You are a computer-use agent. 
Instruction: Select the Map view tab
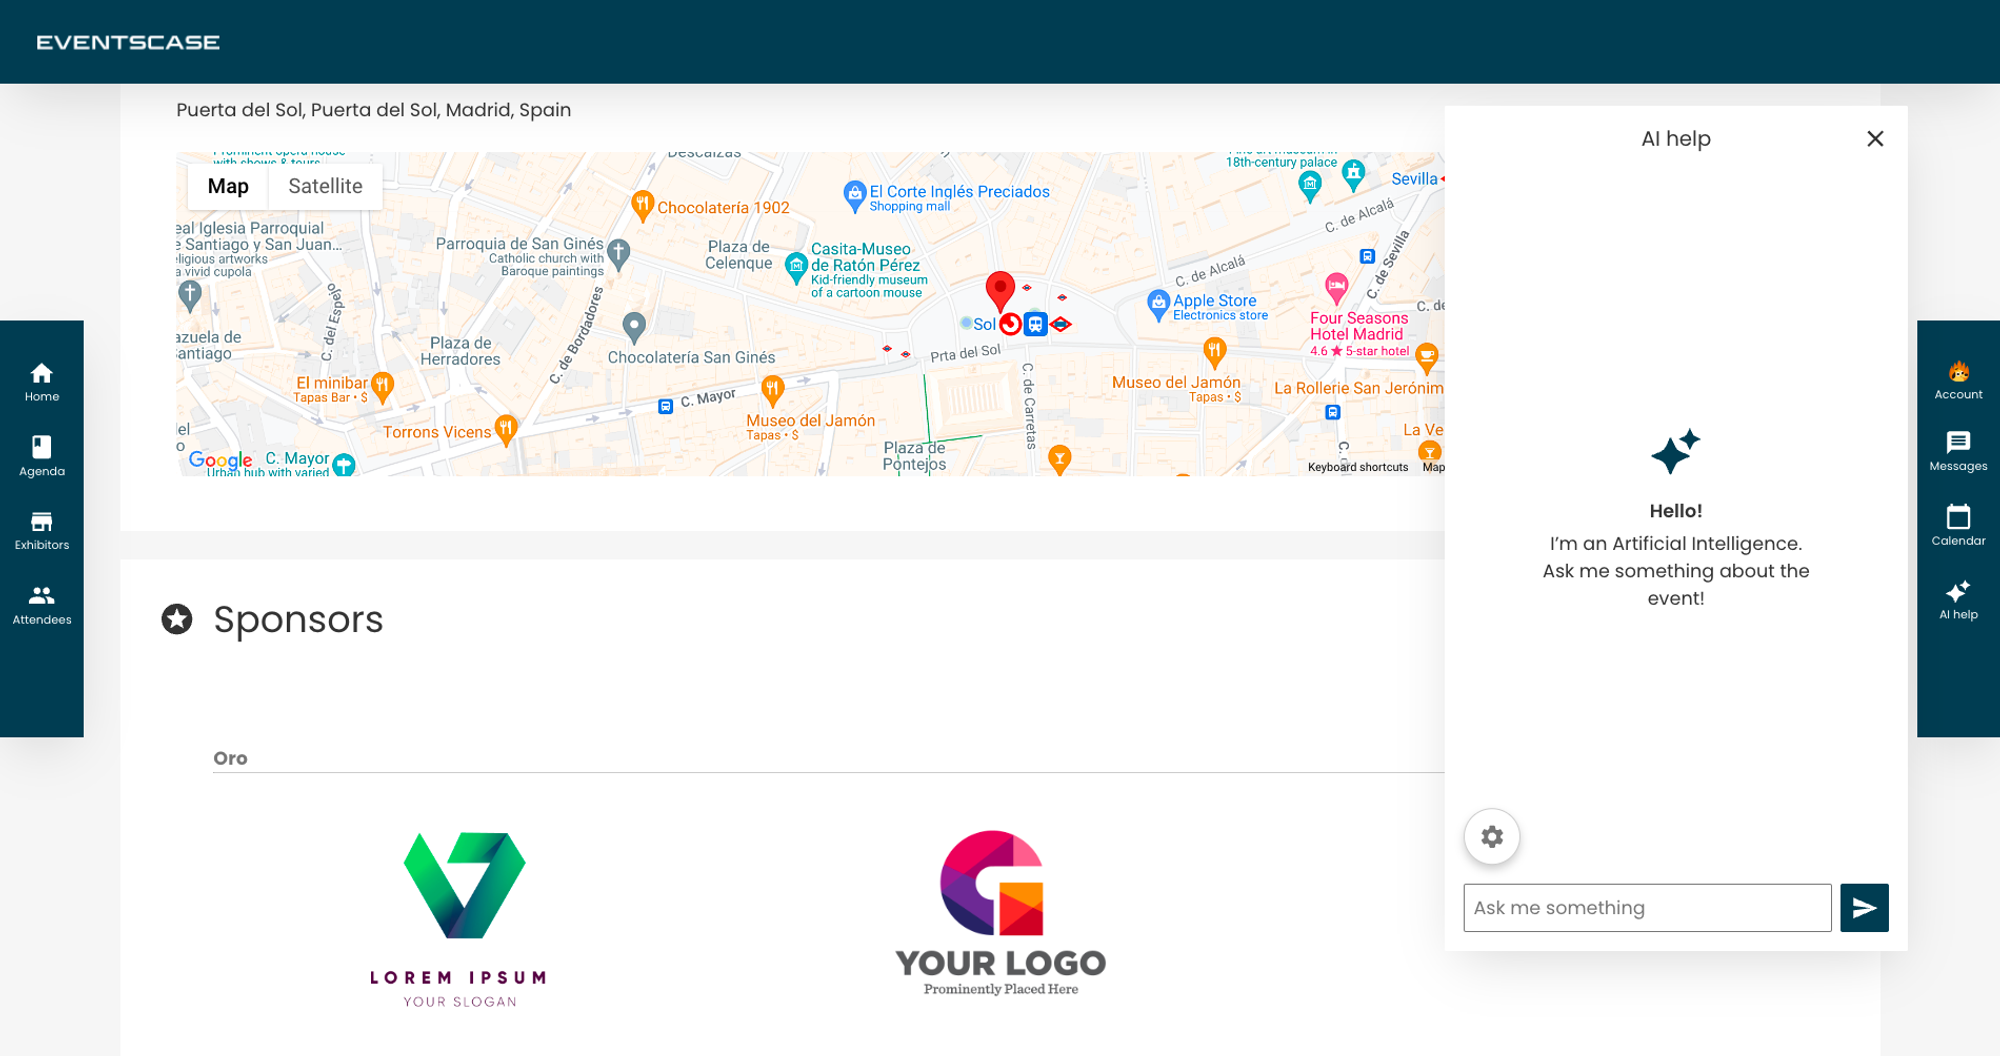tap(228, 186)
